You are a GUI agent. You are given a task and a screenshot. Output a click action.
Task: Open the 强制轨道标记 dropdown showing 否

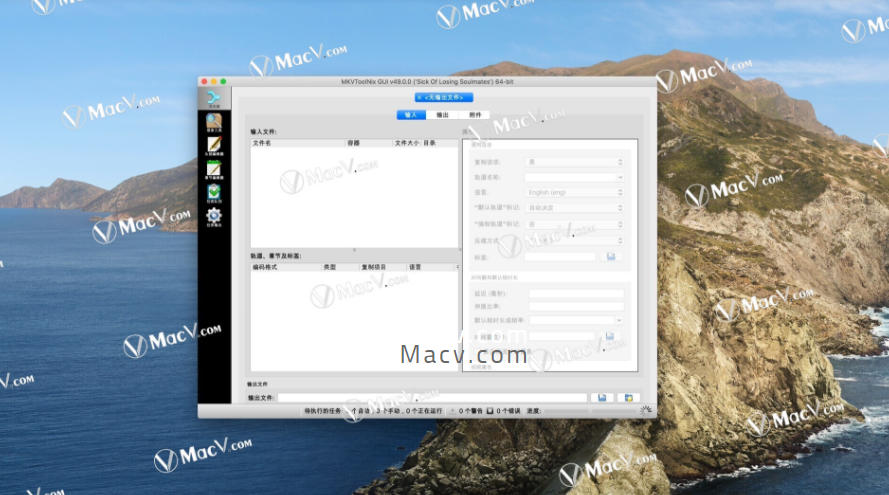point(574,225)
